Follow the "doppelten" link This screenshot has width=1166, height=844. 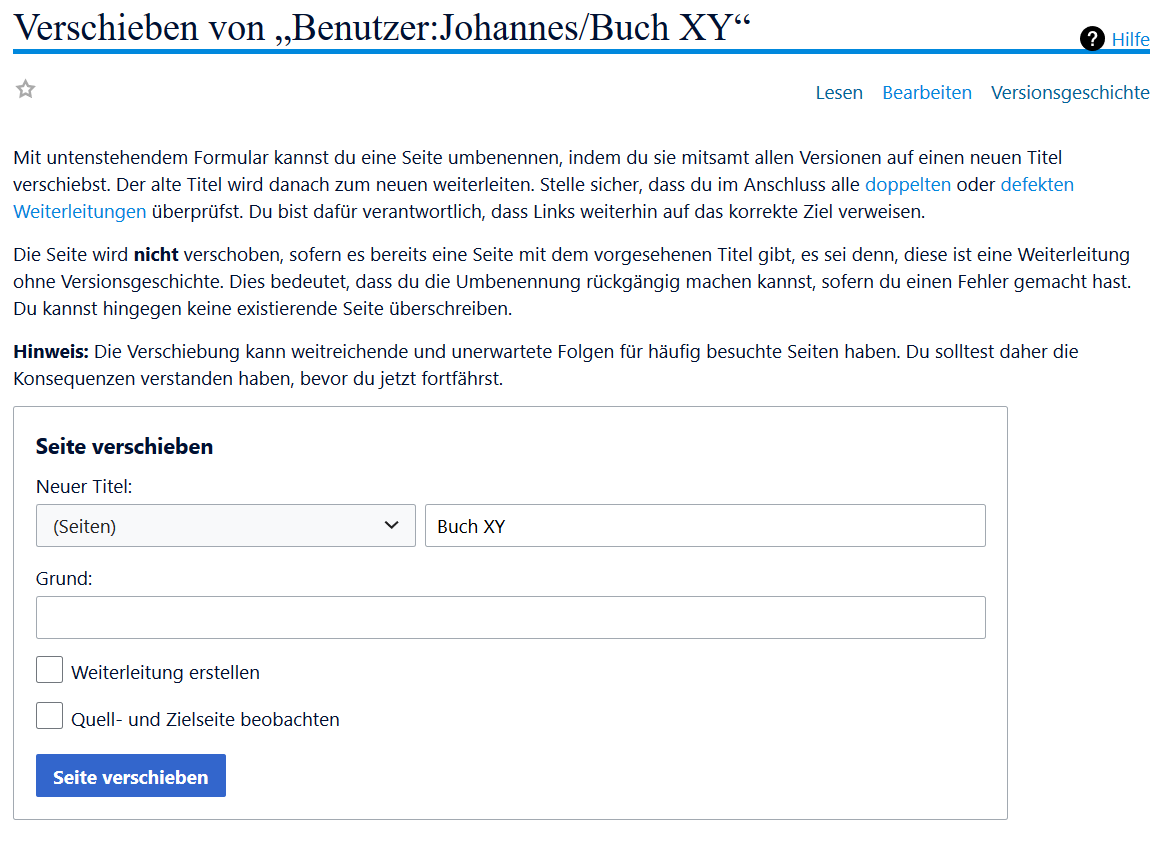click(907, 185)
